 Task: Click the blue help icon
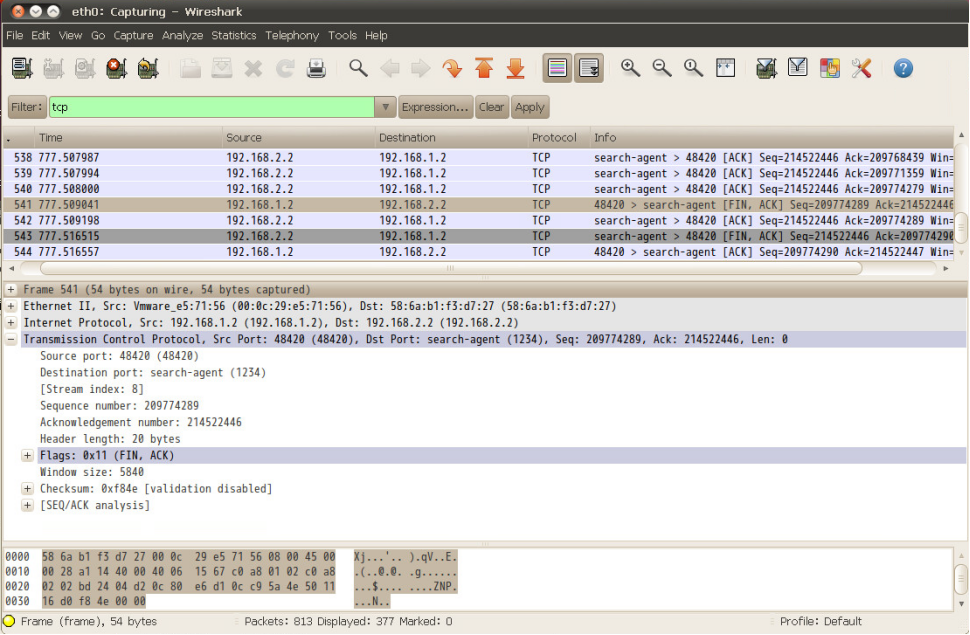click(903, 68)
